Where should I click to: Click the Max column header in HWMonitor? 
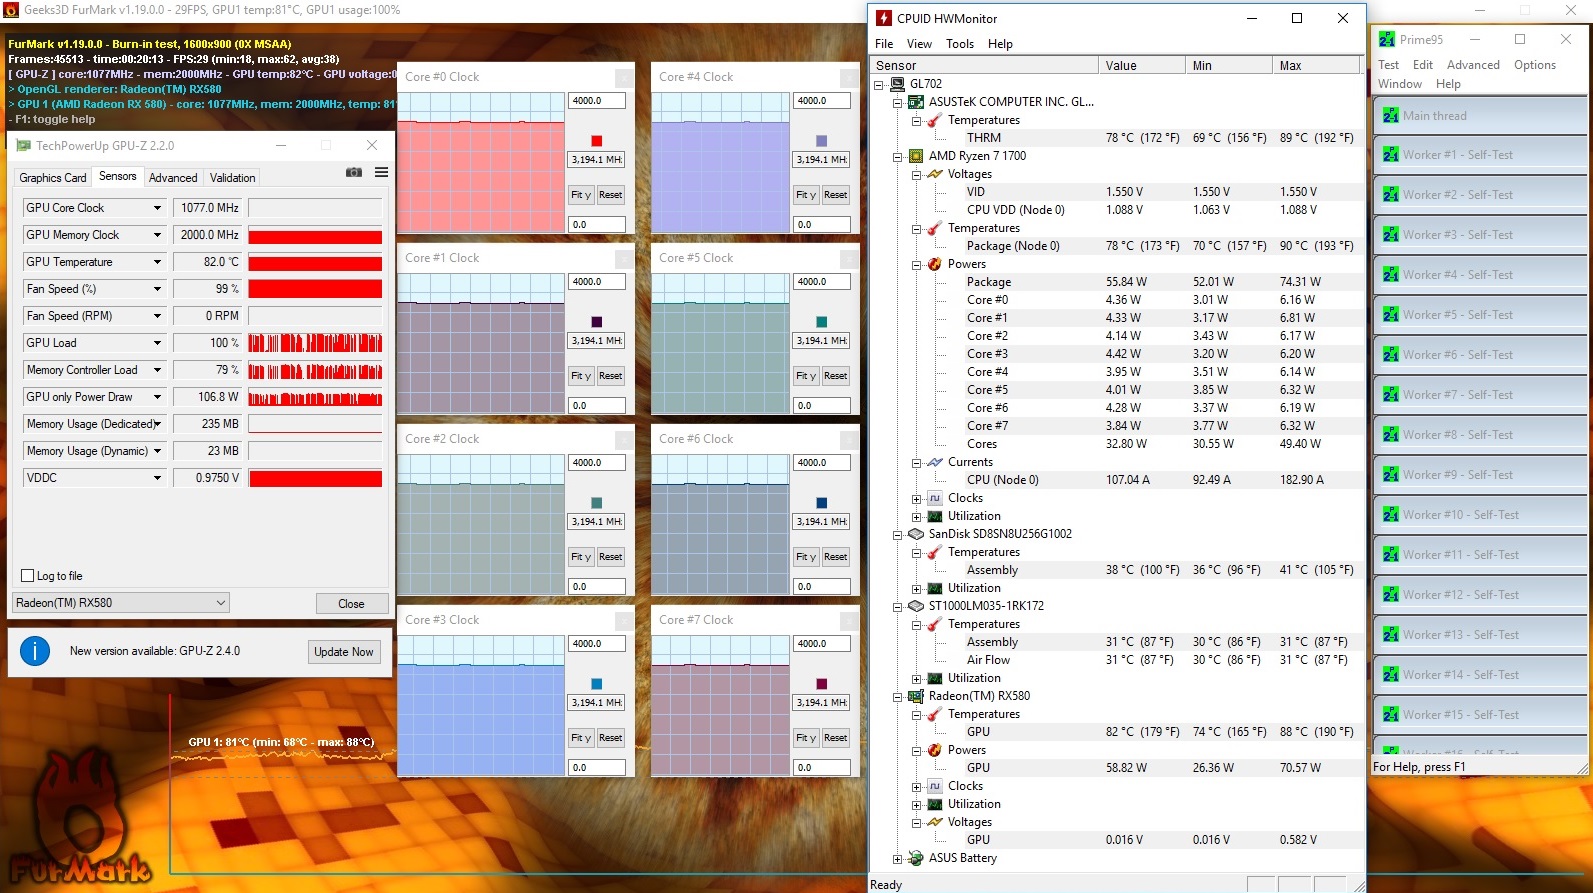click(x=1316, y=66)
